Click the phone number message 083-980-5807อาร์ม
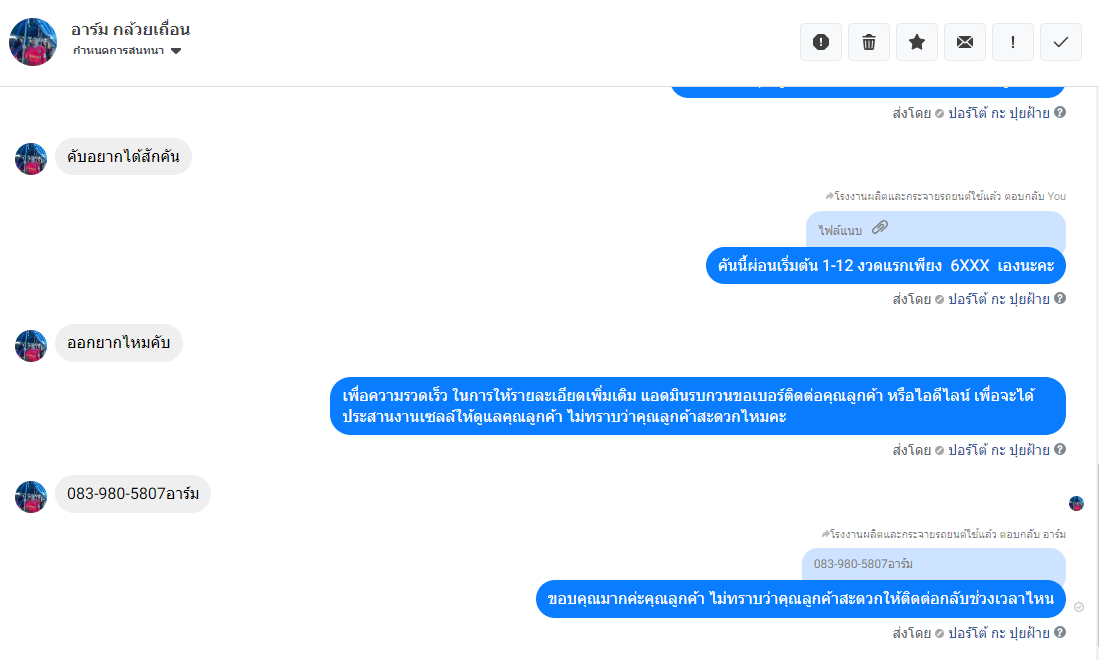 [x=132, y=494]
